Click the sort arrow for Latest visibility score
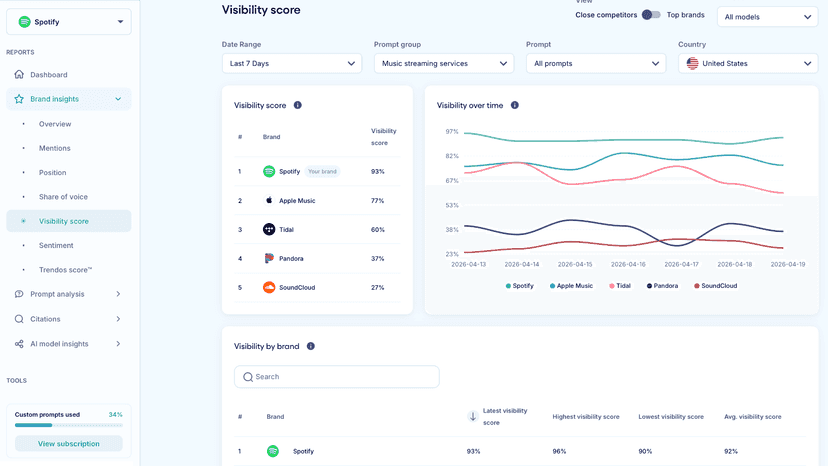The image size is (828, 466). click(x=473, y=416)
